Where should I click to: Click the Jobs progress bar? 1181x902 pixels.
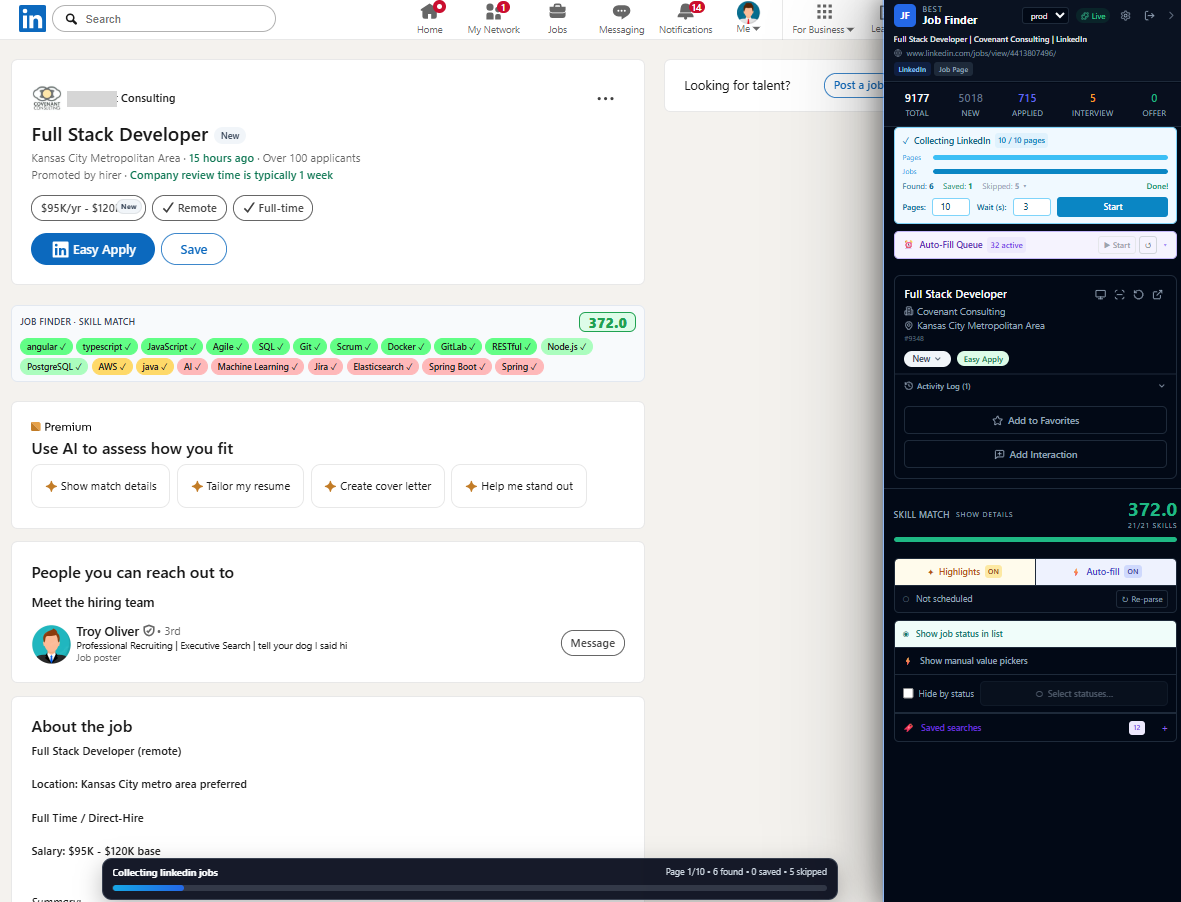pyautogui.click(x=1051, y=172)
